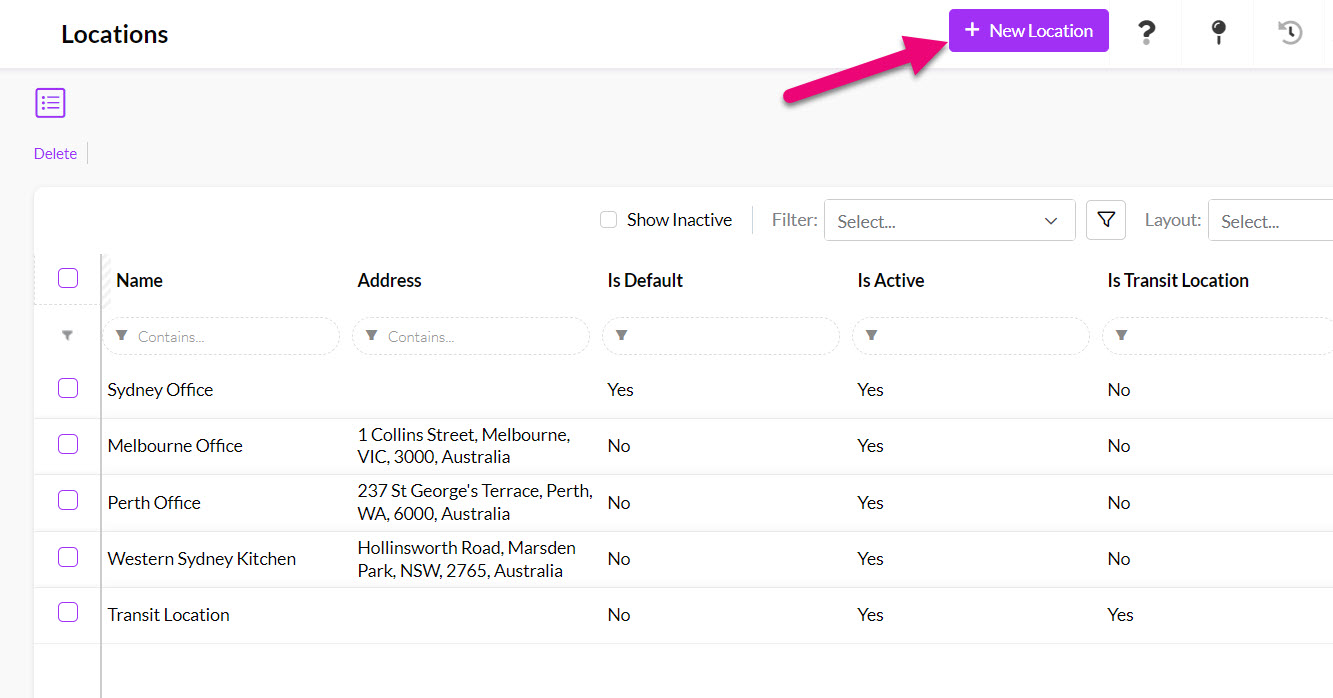Open the Western Sydney Kitchen location
Image resolution: width=1333 pixels, height=698 pixels.
[202, 559]
